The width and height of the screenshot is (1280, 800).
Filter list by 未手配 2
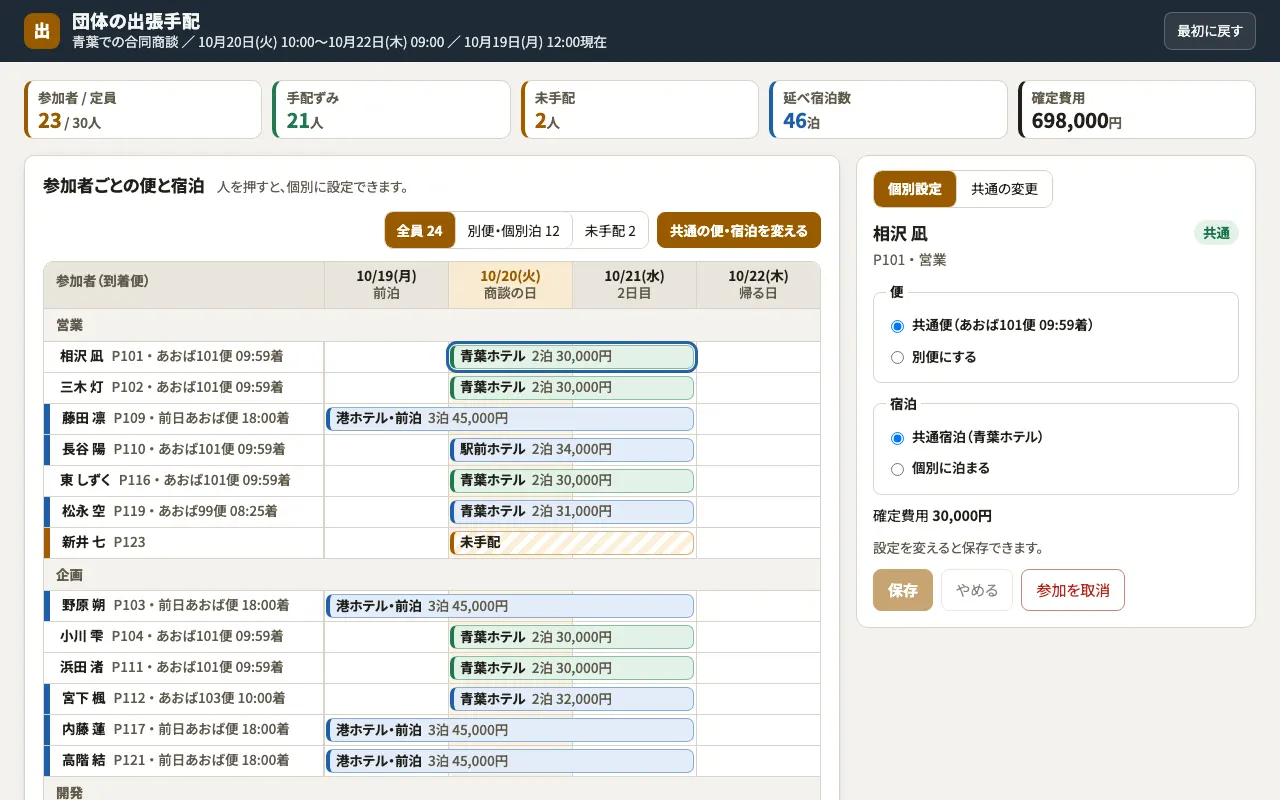[x=610, y=230]
